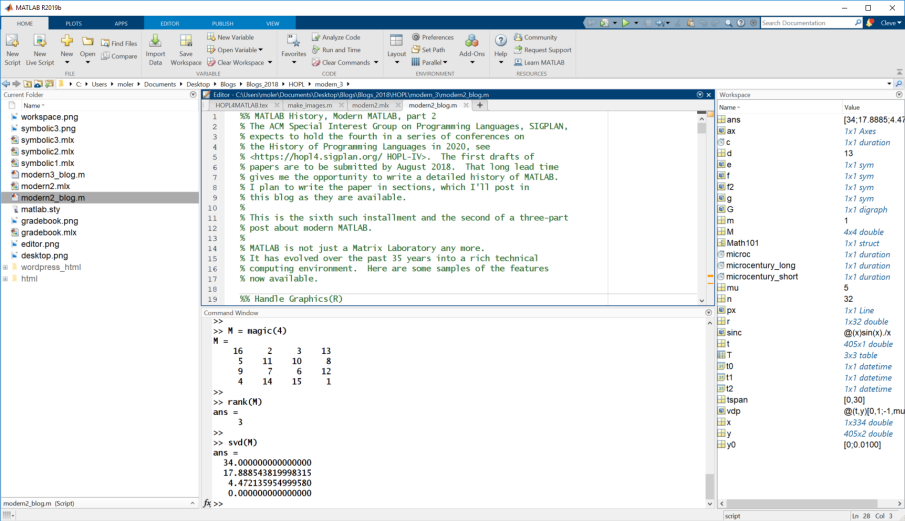The image size is (905, 521).
Task: Click Set Path
Action: click(x=428, y=50)
